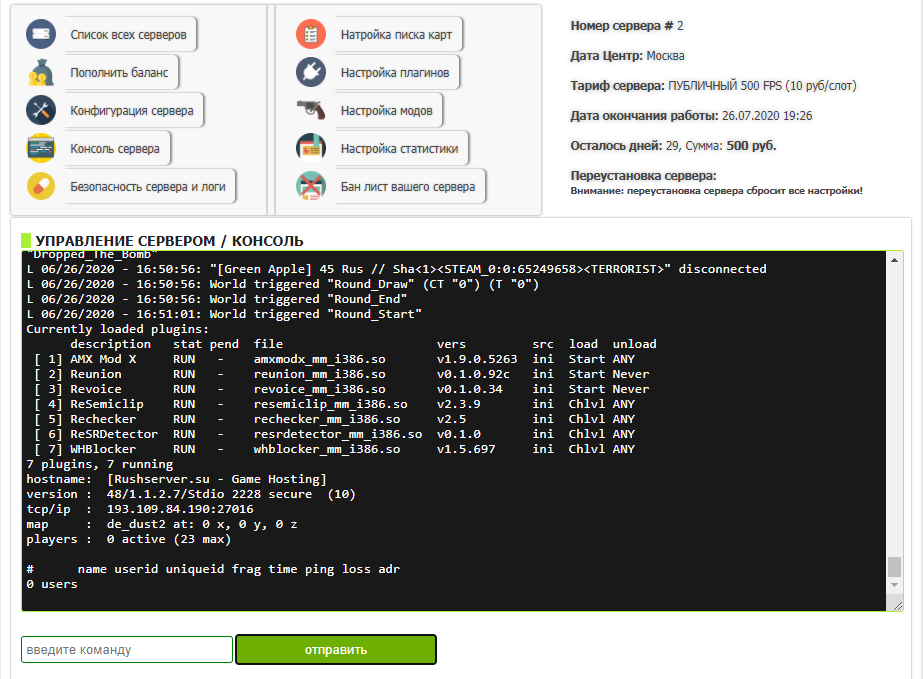Screen dimensions: 923x679
Task: Open Пополнить баланс
Action: pos(120,72)
